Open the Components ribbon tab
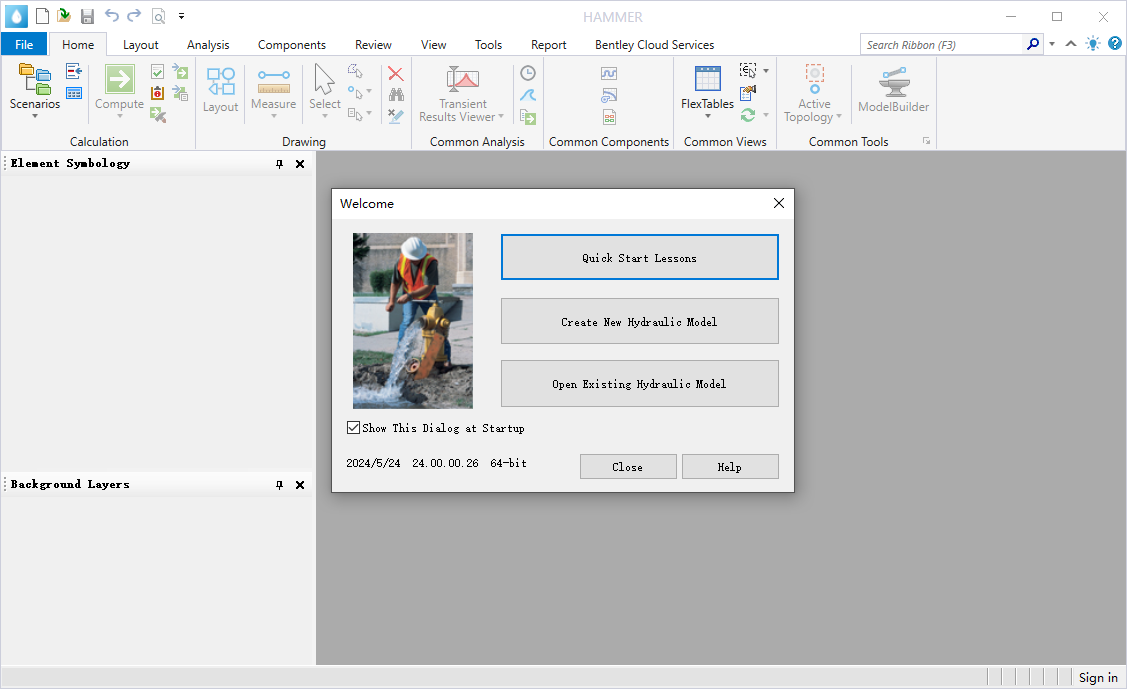The width and height of the screenshot is (1127, 689). pos(291,45)
